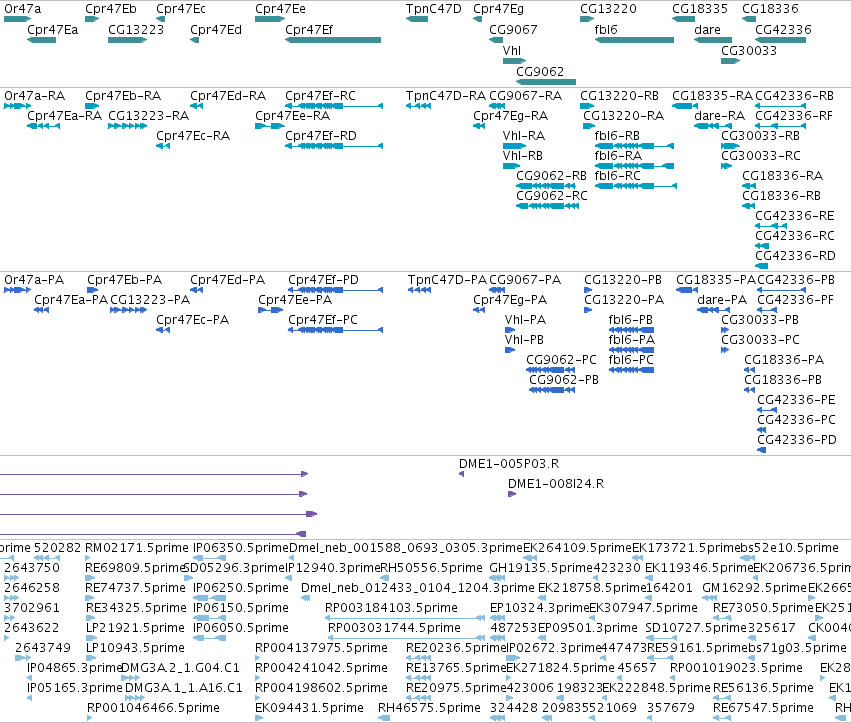Select EST GH19135.5prime

(x=497, y=578)
